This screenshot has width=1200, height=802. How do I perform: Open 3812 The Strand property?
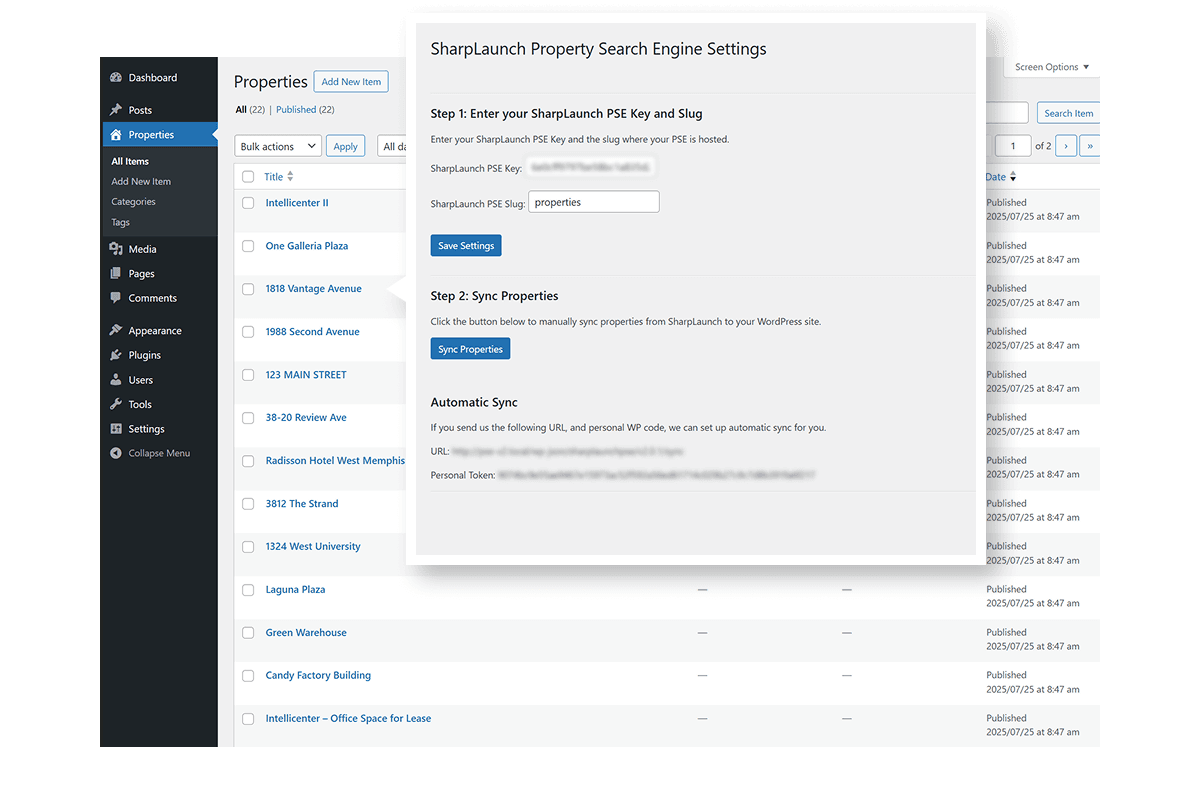coord(302,504)
